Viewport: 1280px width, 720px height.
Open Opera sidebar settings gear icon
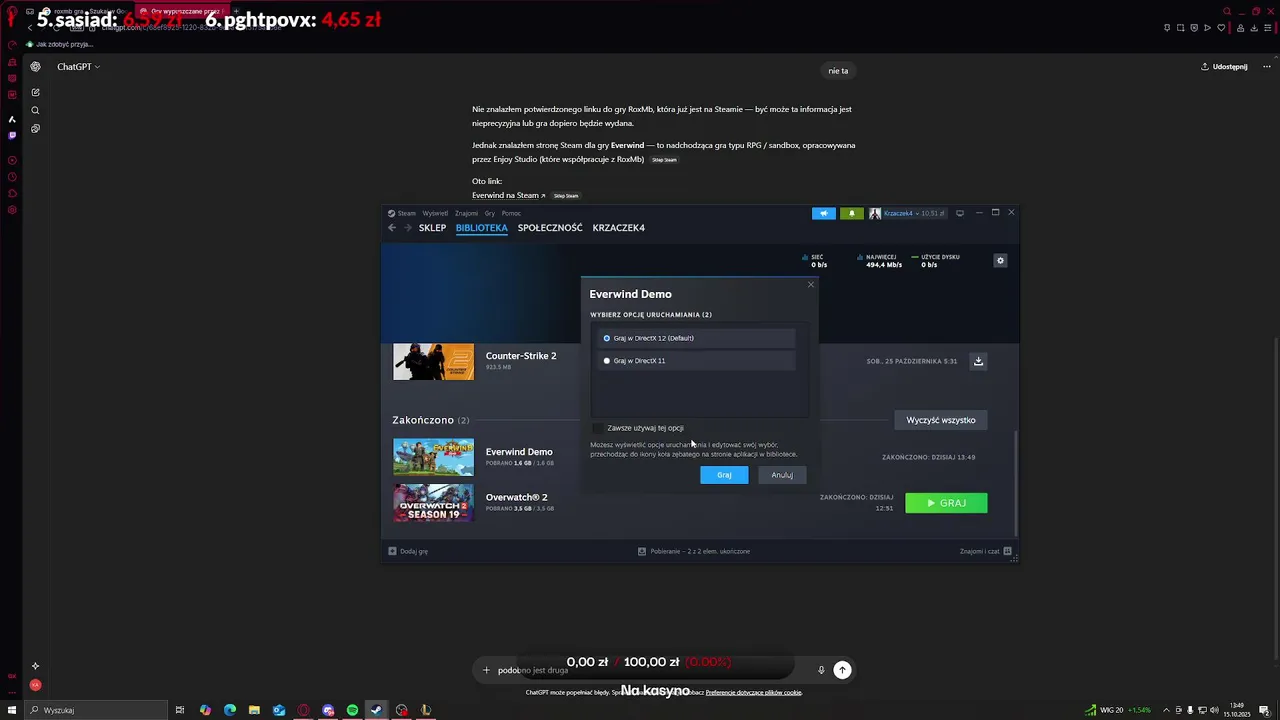tap(12, 210)
